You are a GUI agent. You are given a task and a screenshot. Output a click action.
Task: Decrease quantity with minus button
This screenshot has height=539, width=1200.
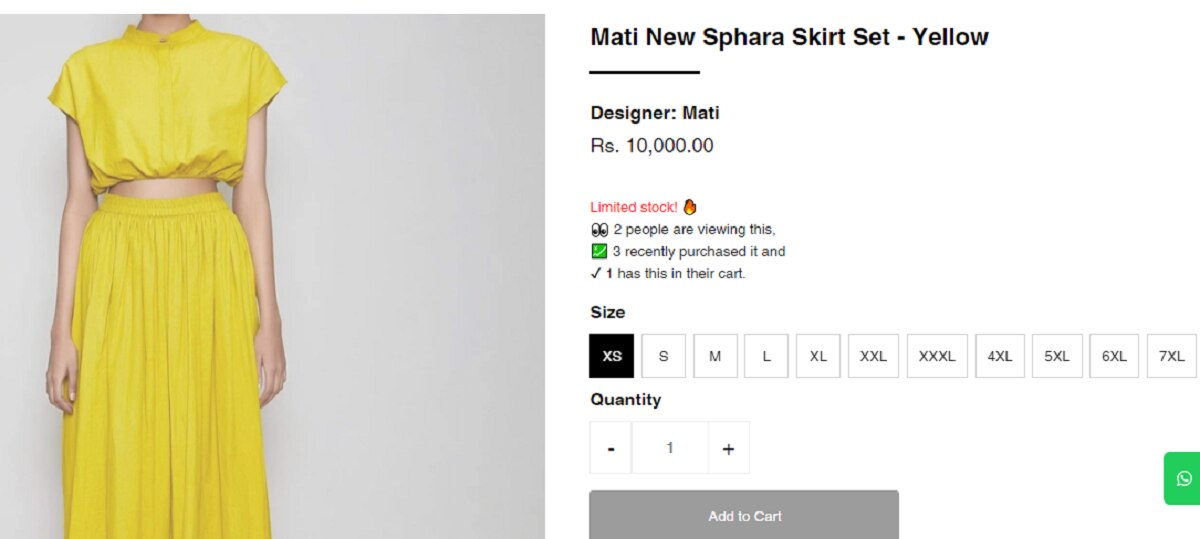pos(611,448)
